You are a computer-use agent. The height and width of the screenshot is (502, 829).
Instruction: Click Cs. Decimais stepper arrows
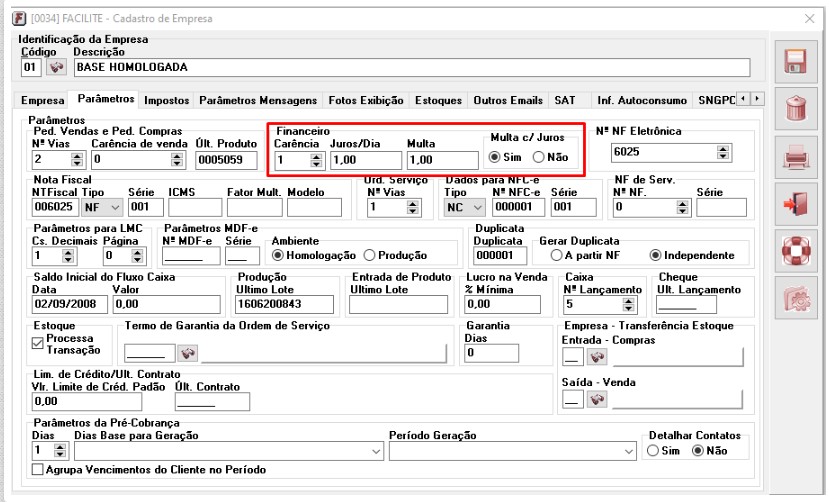pos(68,256)
